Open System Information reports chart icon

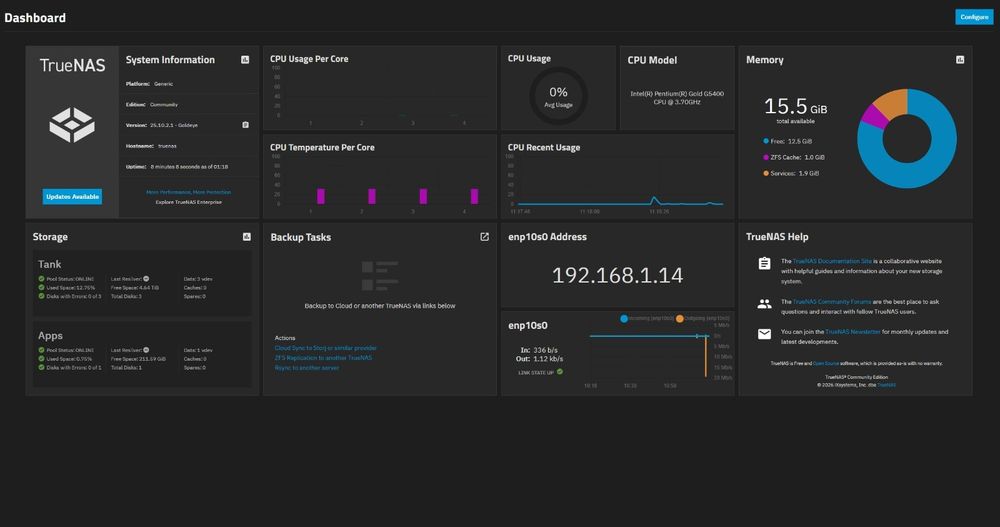(x=245, y=59)
